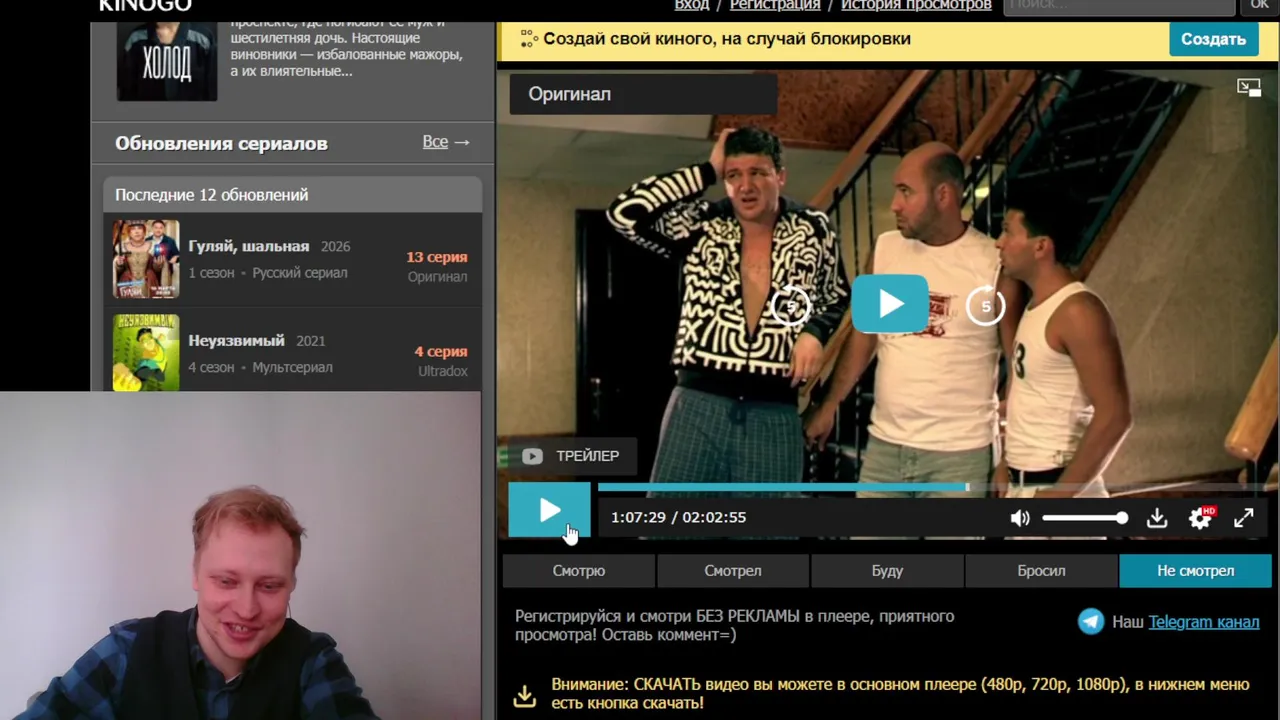Click the Создай свой киного banner text
Image resolution: width=1280 pixels, height=720 pixels.
pos(727,39)
